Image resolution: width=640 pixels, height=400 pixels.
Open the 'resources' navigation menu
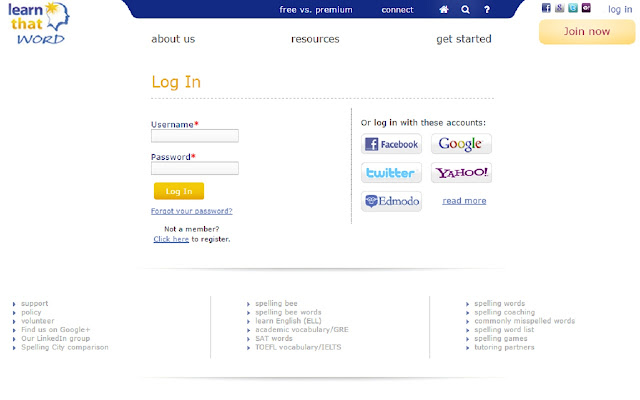tap(315, 39)
